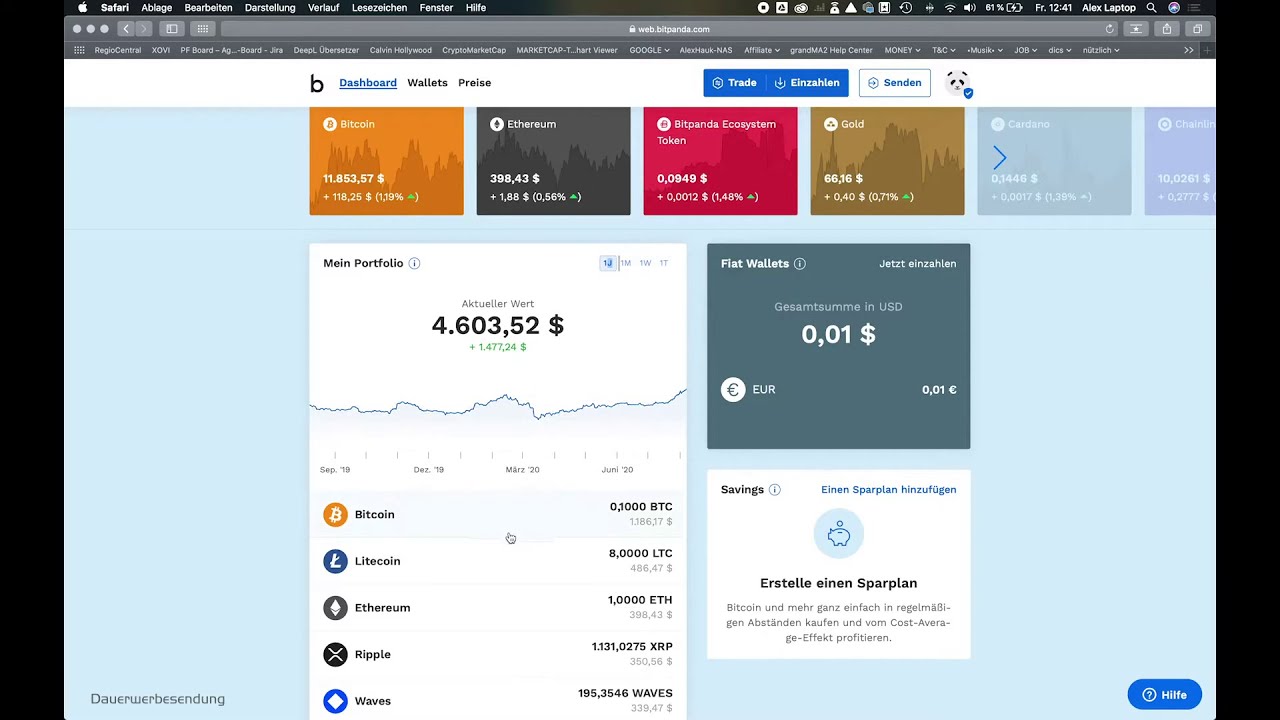This screenshot has width=1280, height=720.
Task: Click the next arrow on price cards
Action: pos(999,157)
